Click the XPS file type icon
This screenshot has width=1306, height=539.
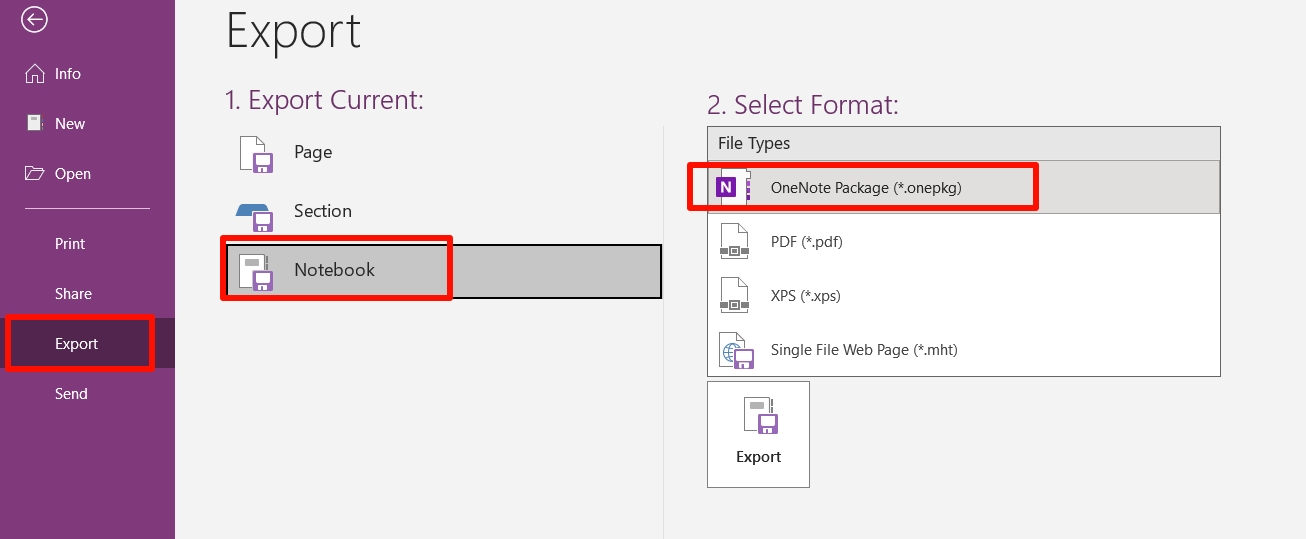click(734, 295)
